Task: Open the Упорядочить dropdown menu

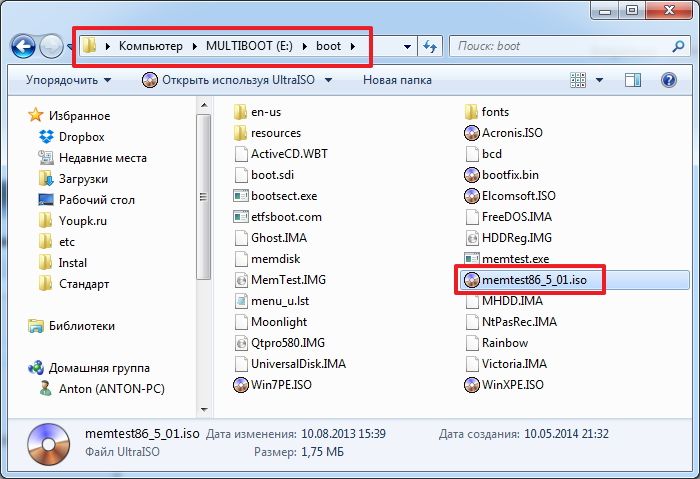Action: (x=69, y=79)
